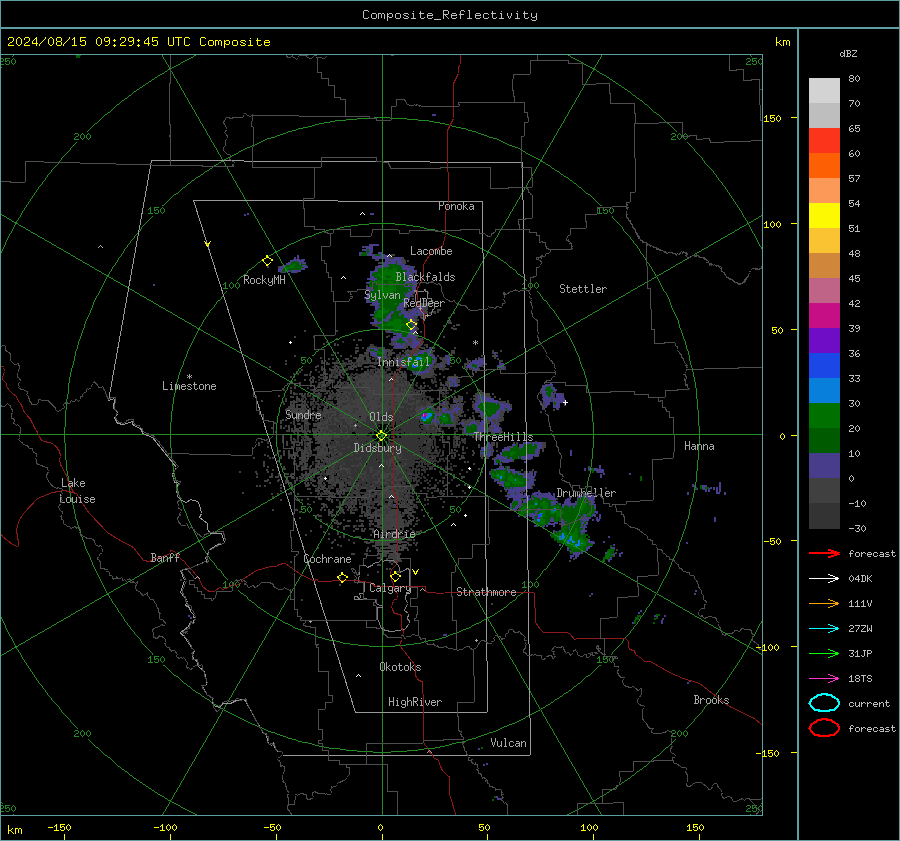Select the bright green 20–30 dBZ swatch
Viewport: 900px width, 841px height.
click(824, 416)
